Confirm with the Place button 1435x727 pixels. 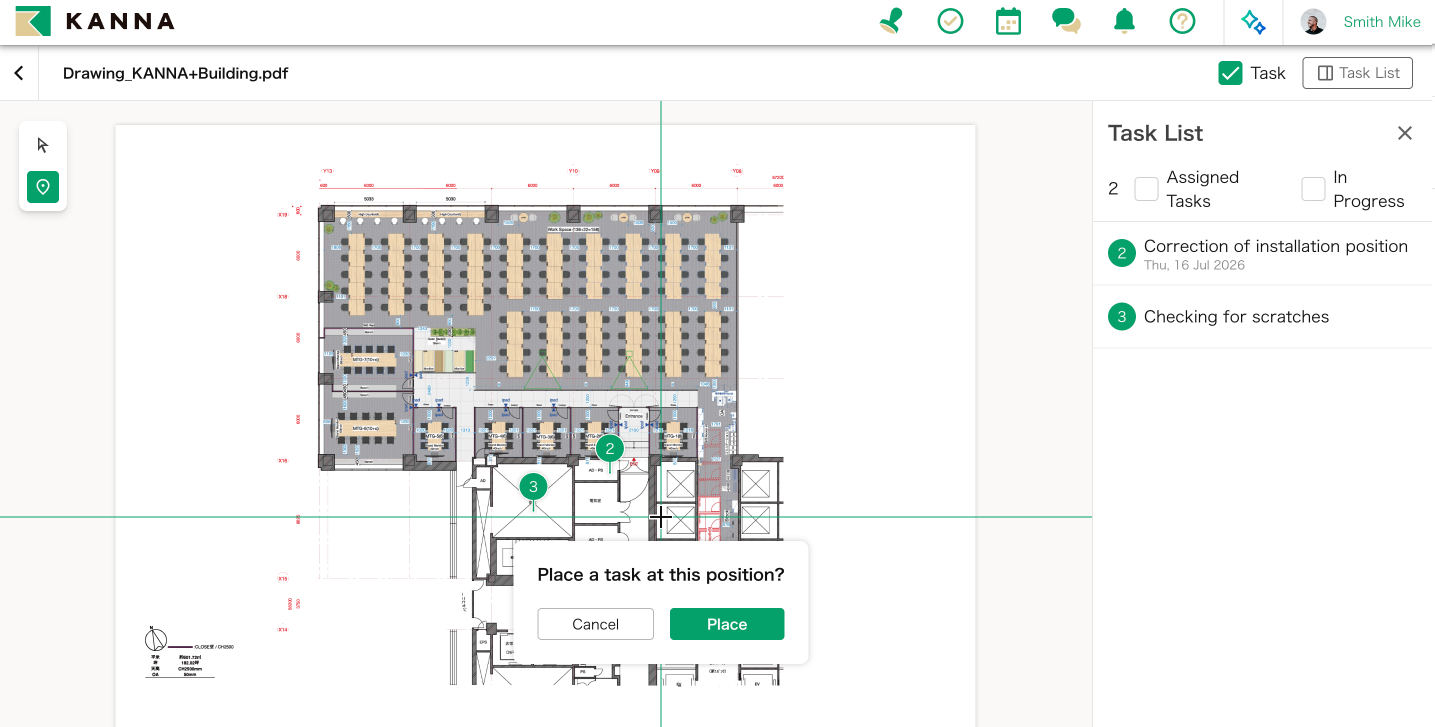[727, 624]
